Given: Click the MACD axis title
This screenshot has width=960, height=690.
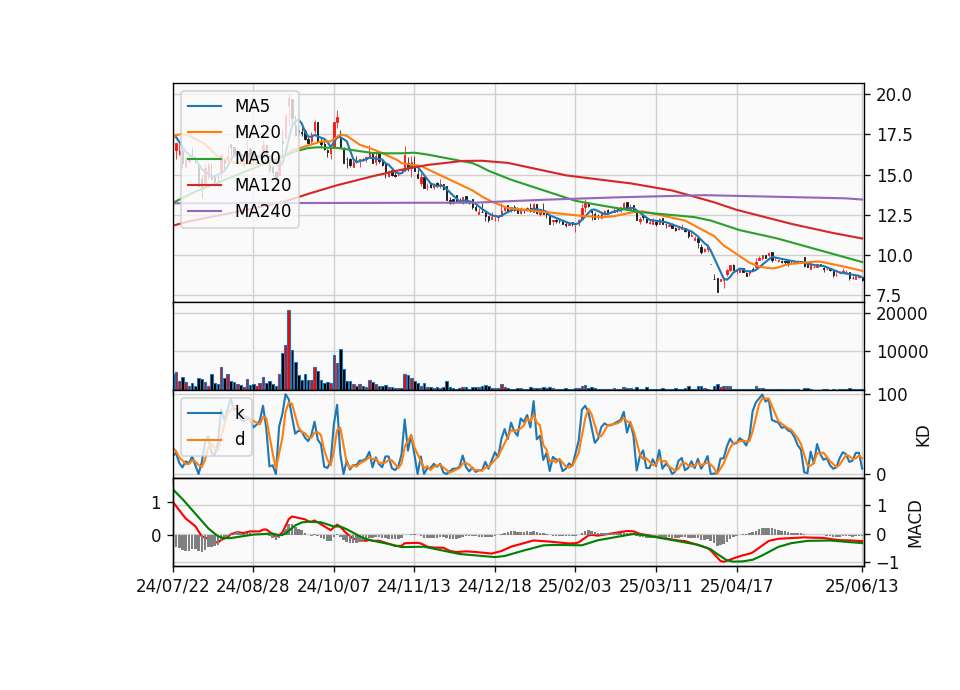Looking at the screenshot, I should point(915,524).
